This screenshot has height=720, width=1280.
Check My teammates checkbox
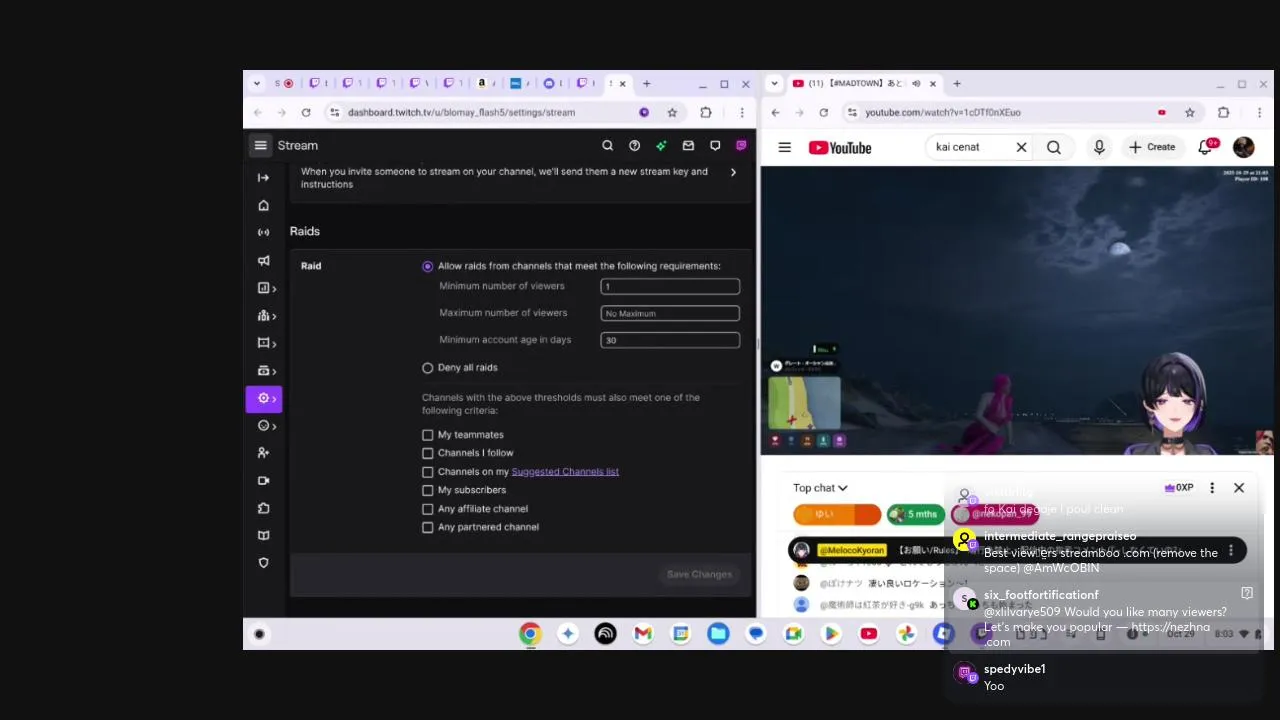click(x=428, y=435)
